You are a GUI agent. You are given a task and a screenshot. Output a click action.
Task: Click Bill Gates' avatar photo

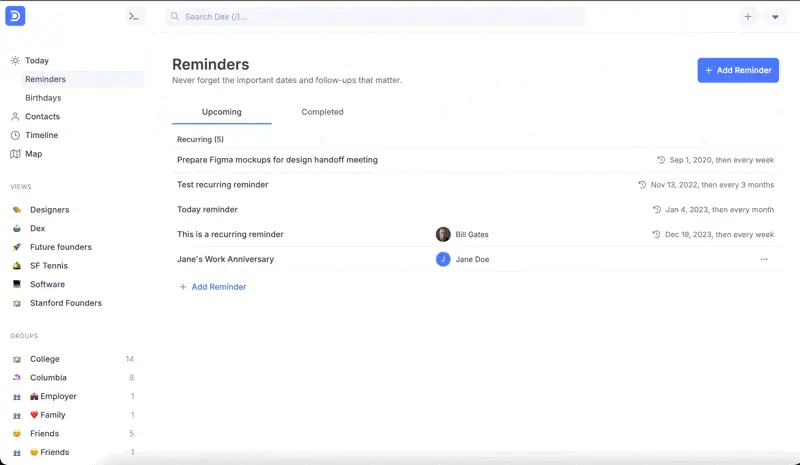click(x=443, y=234)
